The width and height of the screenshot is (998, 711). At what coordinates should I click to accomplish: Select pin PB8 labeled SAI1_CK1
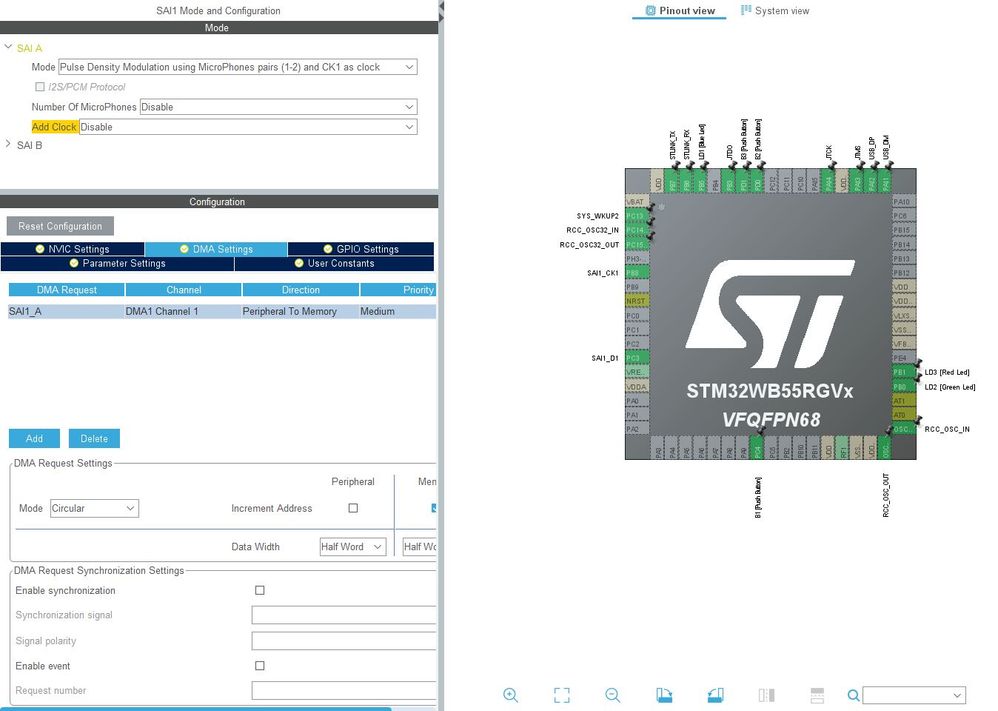point(636,272)
